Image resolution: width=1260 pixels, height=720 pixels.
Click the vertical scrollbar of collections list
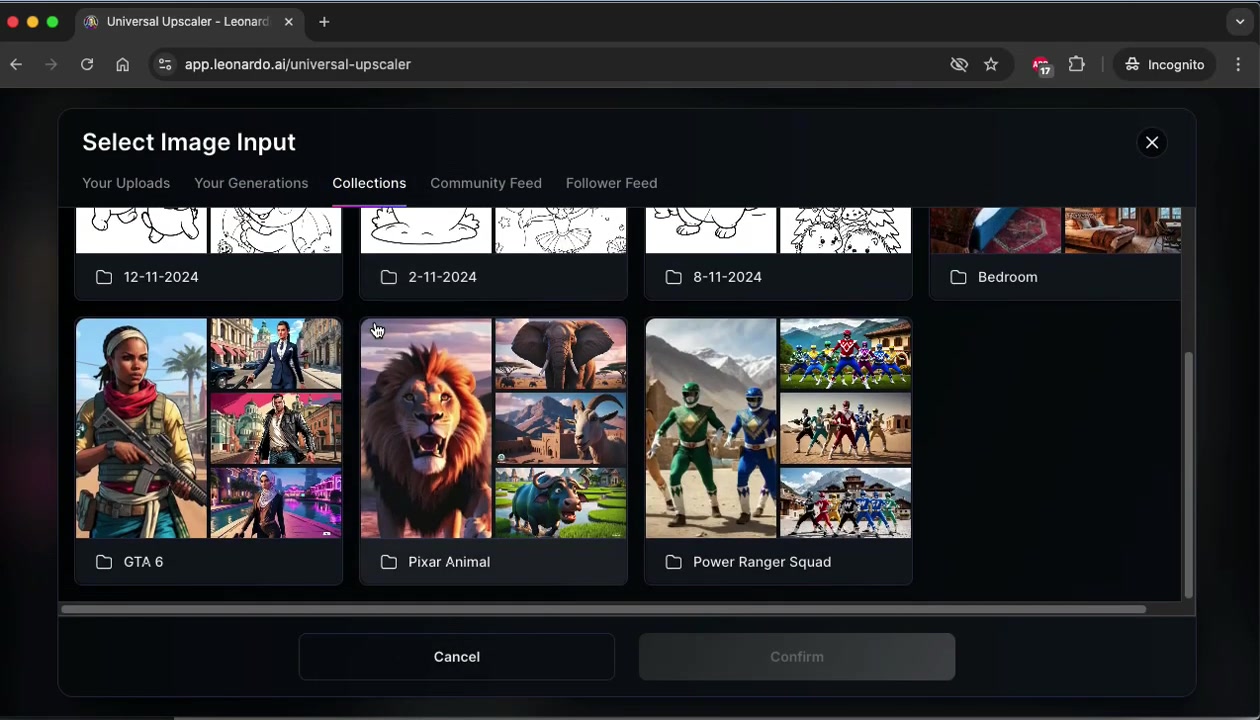point(1188,475)
